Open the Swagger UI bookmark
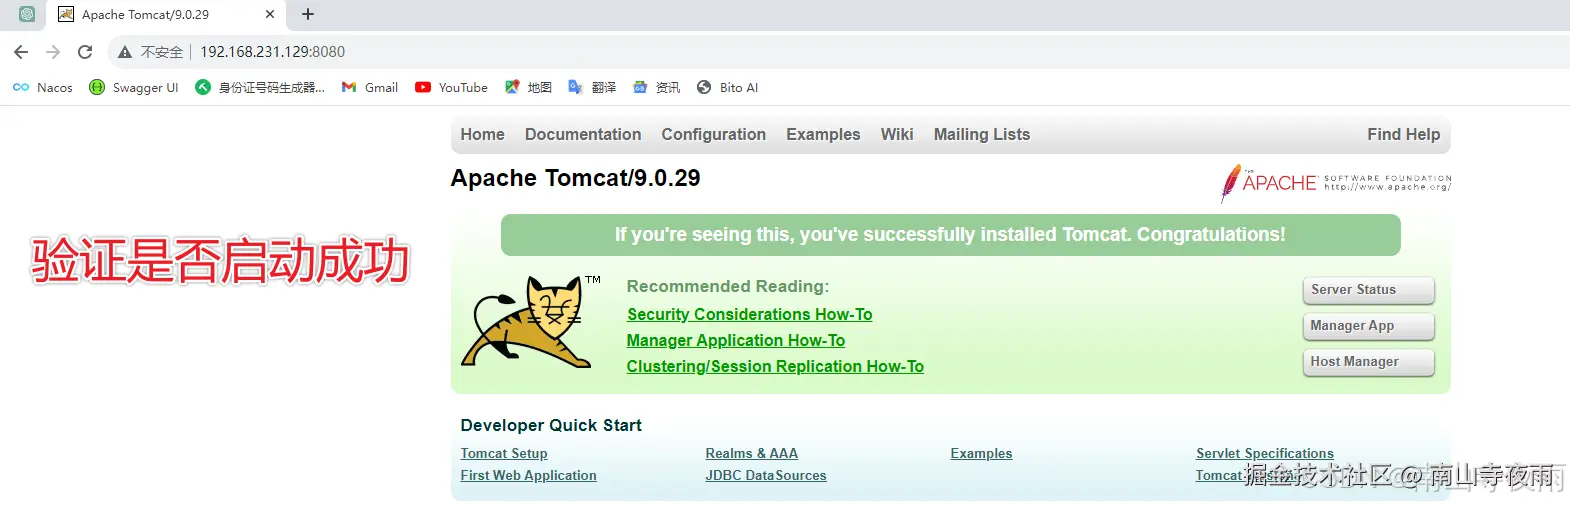 tap(134, 87)
